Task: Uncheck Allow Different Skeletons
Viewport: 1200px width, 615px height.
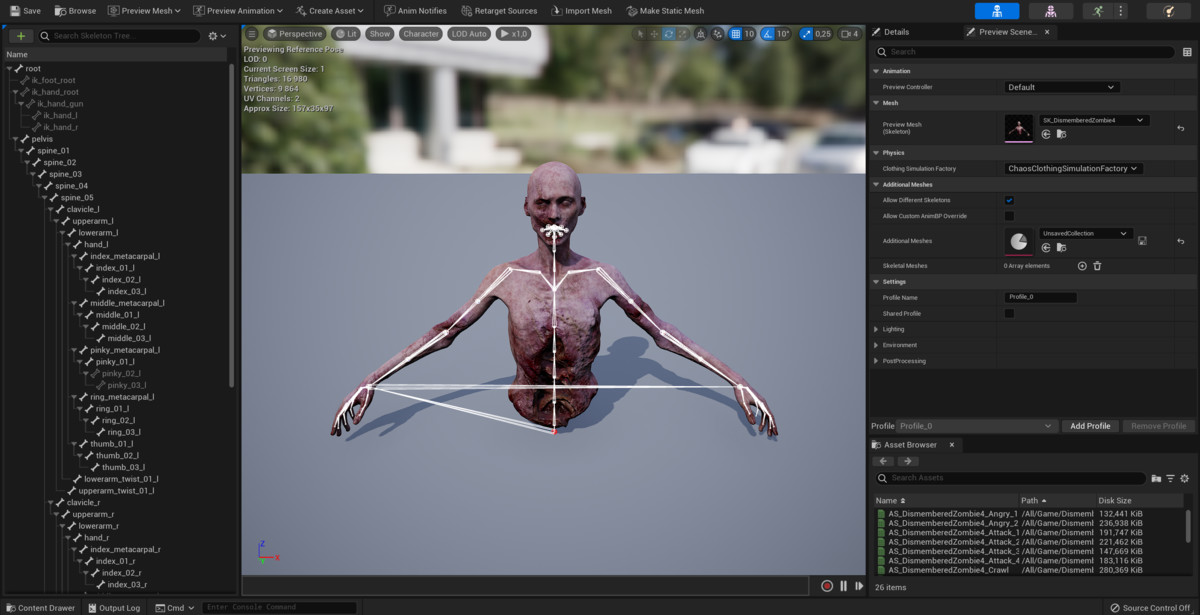Action: (1009, 200)
